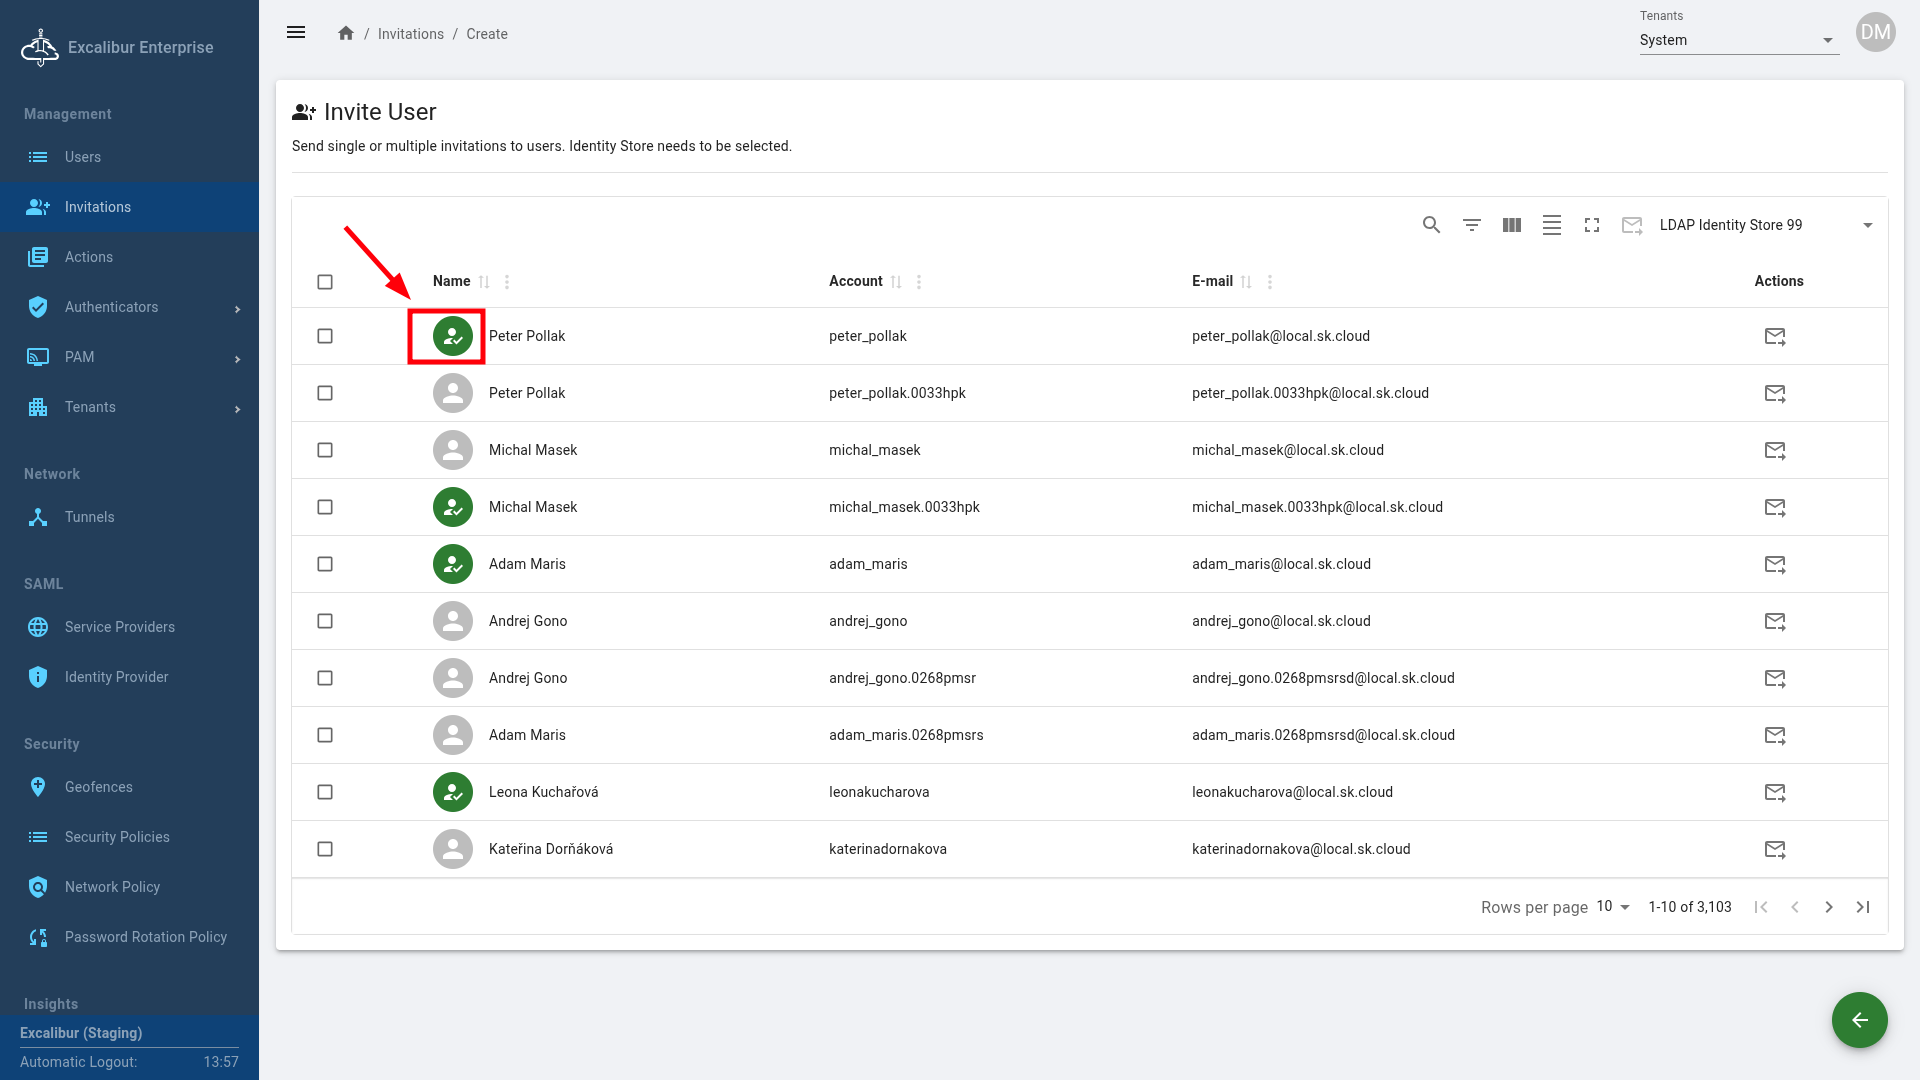Click the search icon in table toolbar
The image size is (1920, 1080).
[x=1431, y=225]
